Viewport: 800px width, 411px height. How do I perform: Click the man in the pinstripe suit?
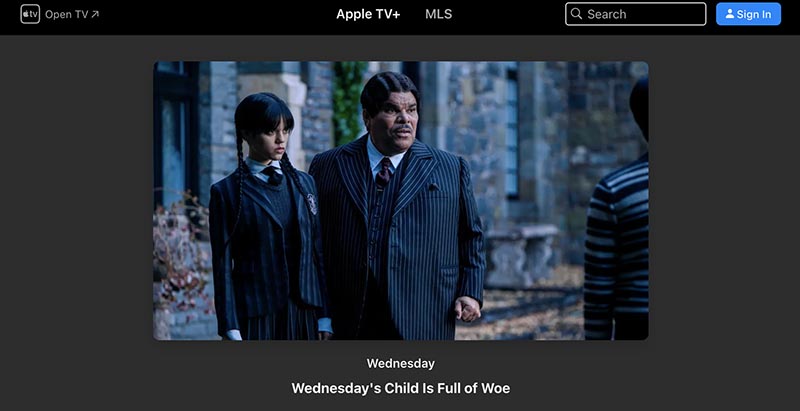click(398, 209)
